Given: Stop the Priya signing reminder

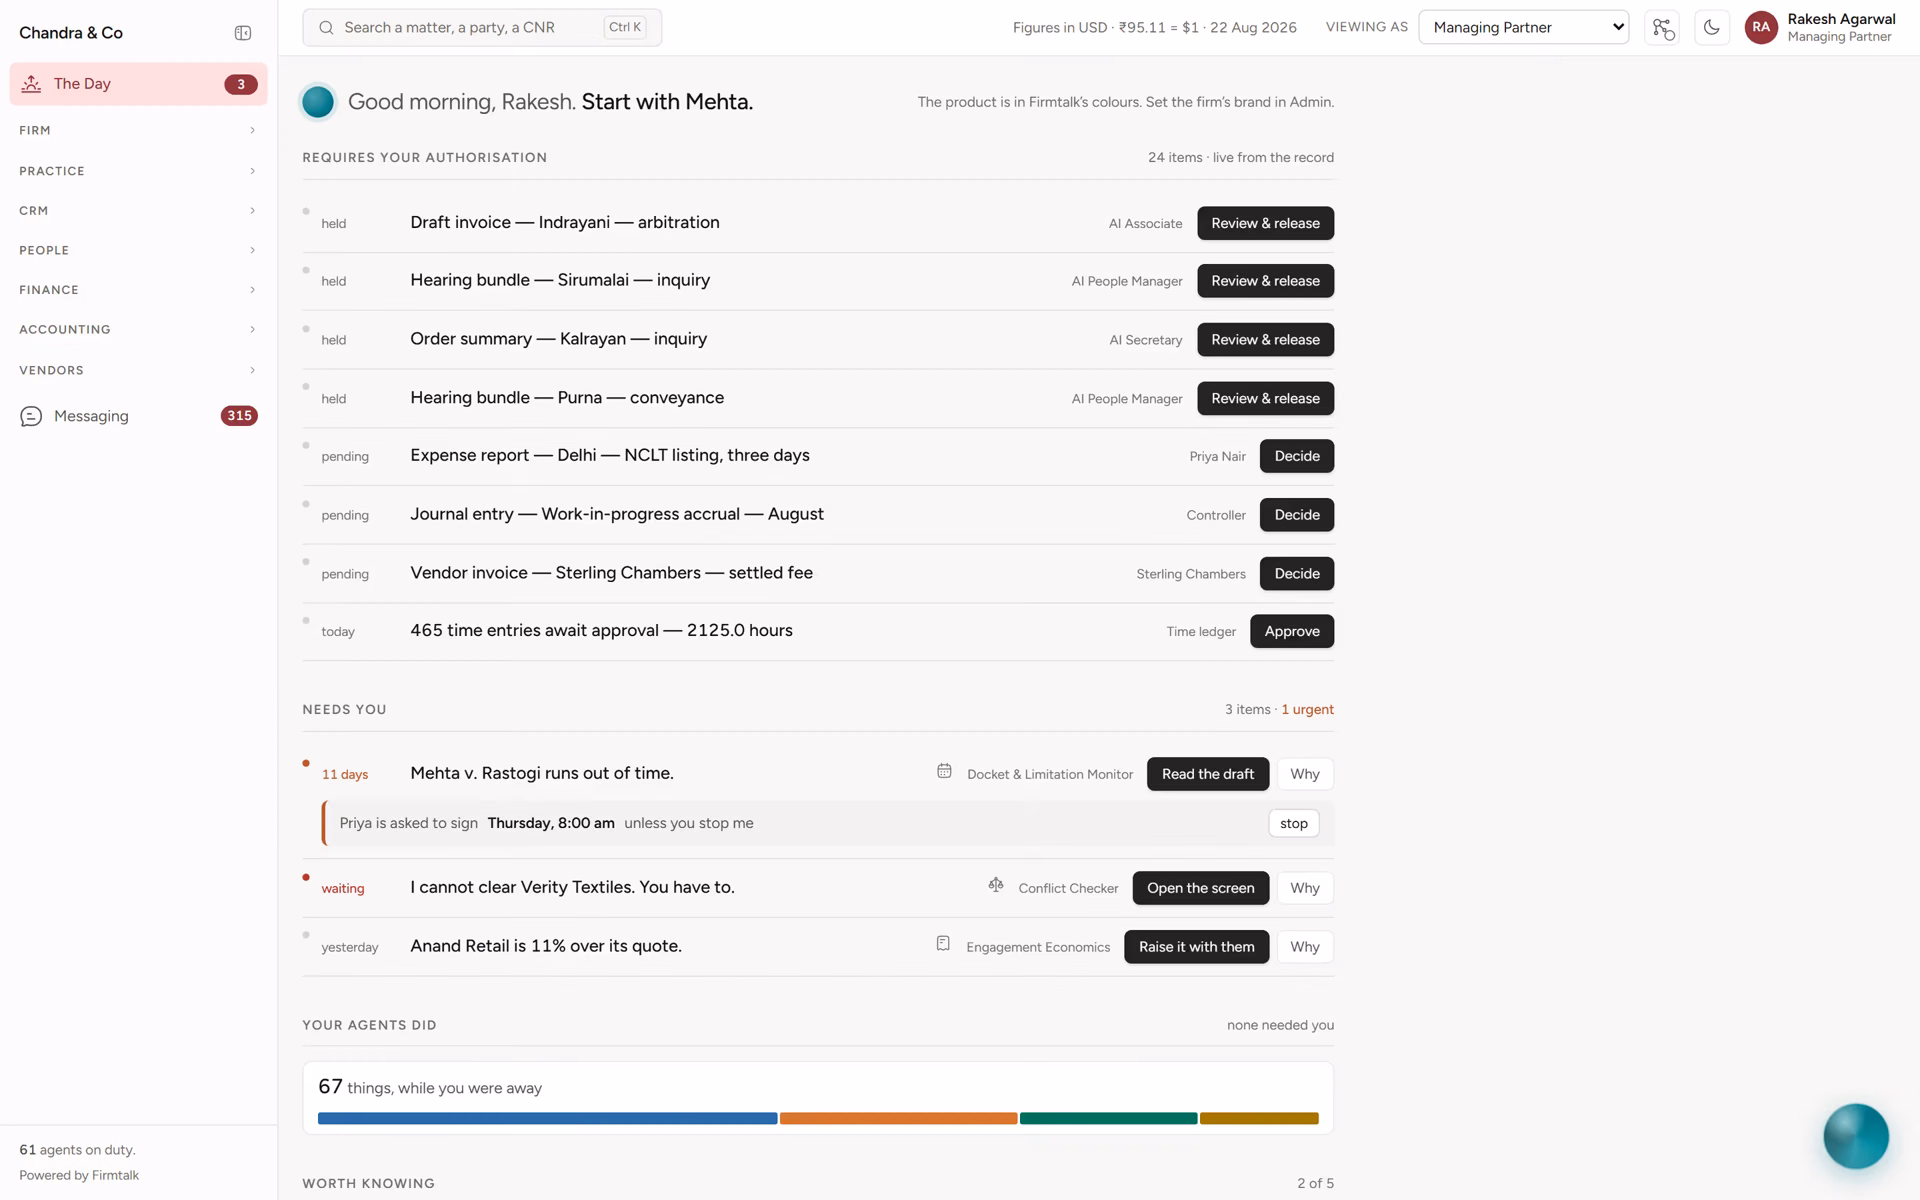Looking at the screenshot, I should [1294, 823].
